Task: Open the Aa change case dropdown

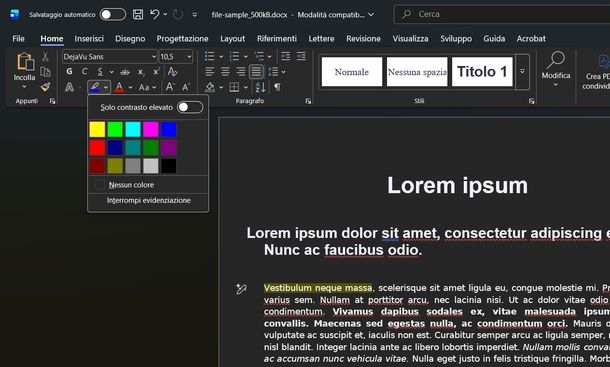Action: [x=147, y=87]
